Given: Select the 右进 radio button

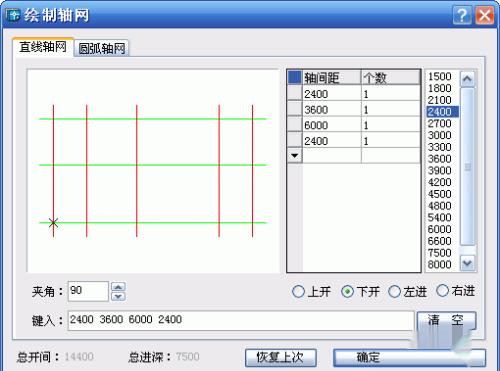Looking at the screenshot, I should click(442, 291).
